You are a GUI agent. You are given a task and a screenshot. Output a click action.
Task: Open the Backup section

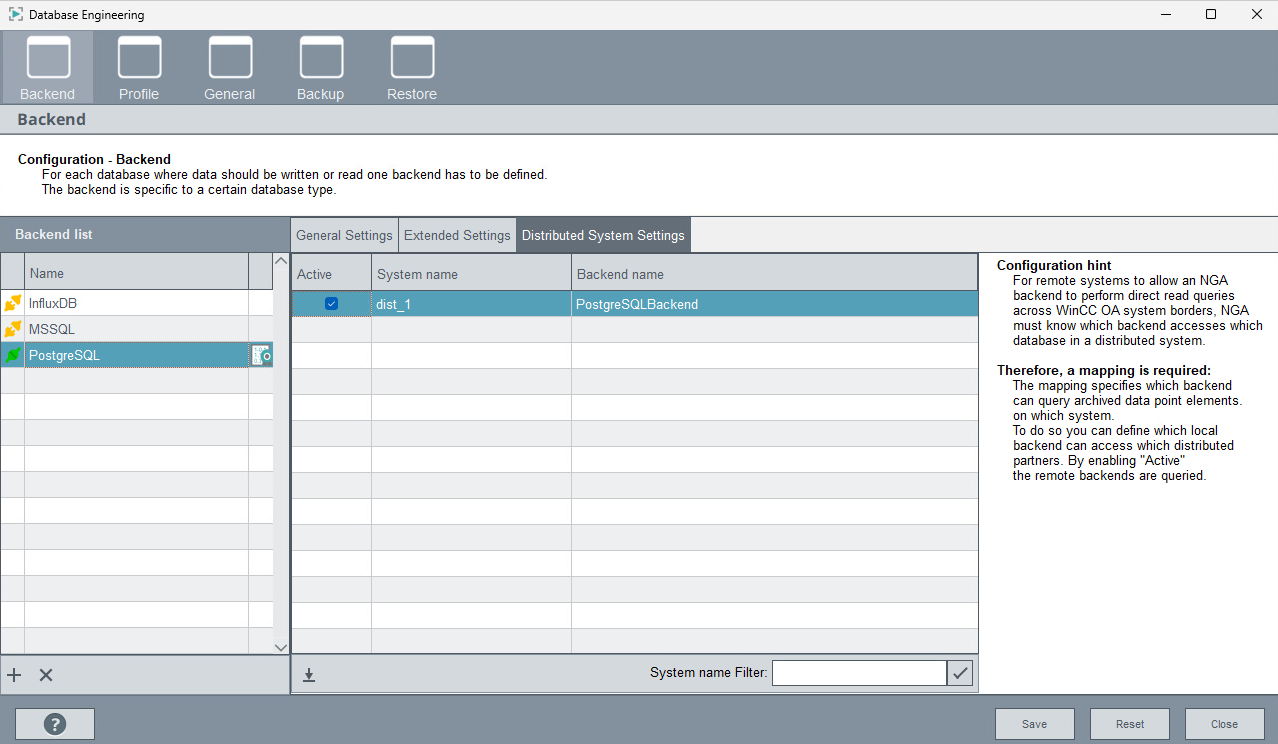point(321,67)
